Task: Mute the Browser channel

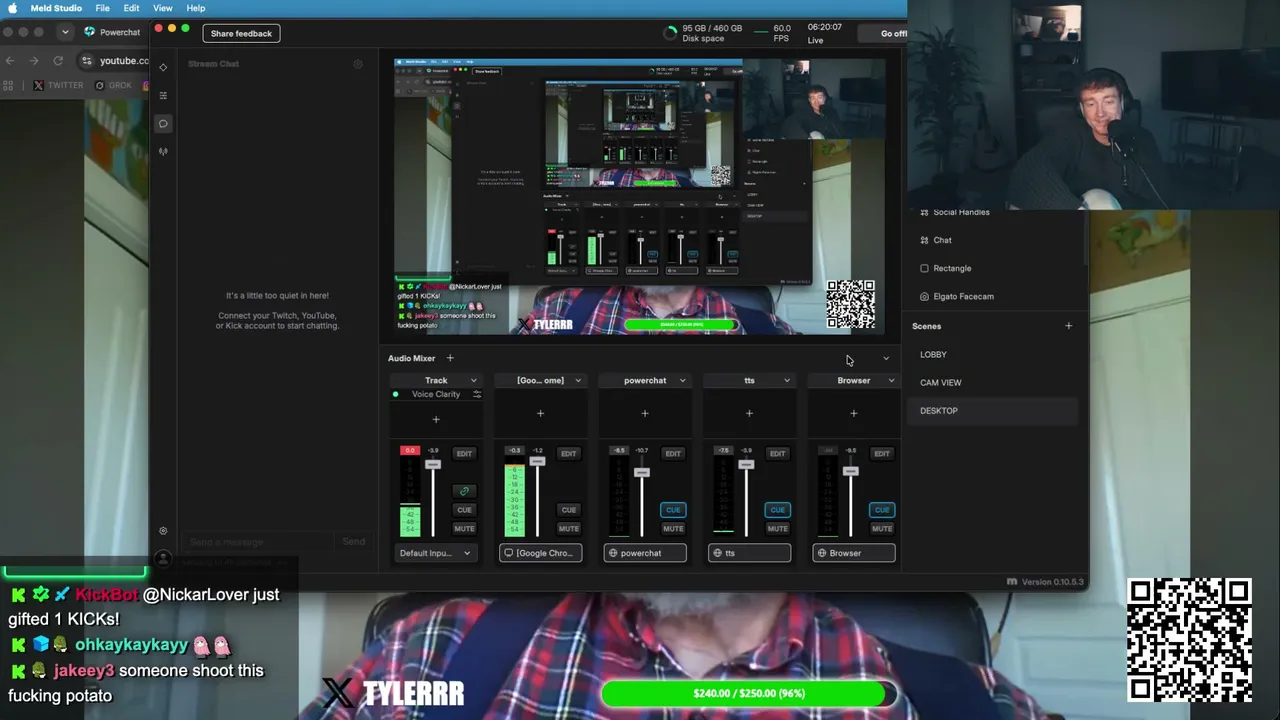Action: tap(881, 529)
